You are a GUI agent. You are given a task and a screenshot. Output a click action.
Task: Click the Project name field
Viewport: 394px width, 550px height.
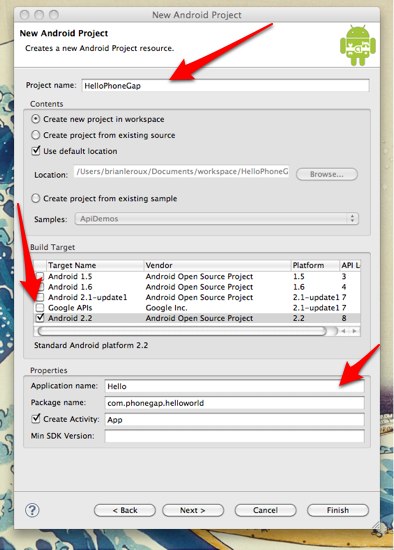[x=225, y=86]
